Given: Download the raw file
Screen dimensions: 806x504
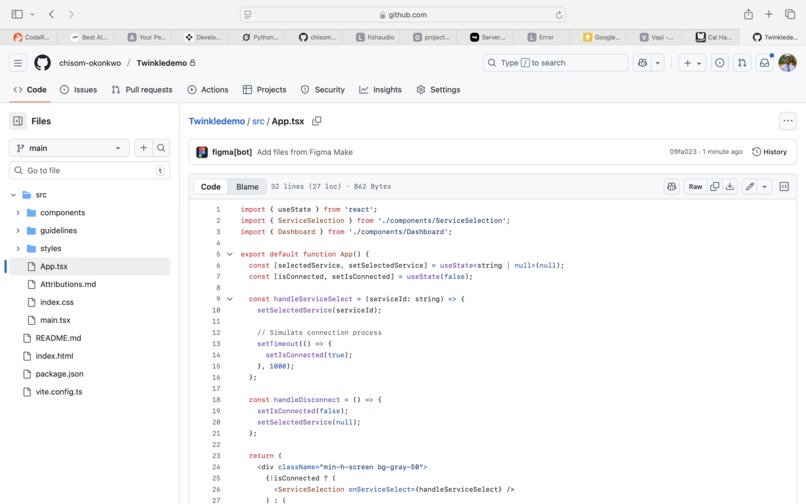Looking at the screenshot, I should 730,187.
